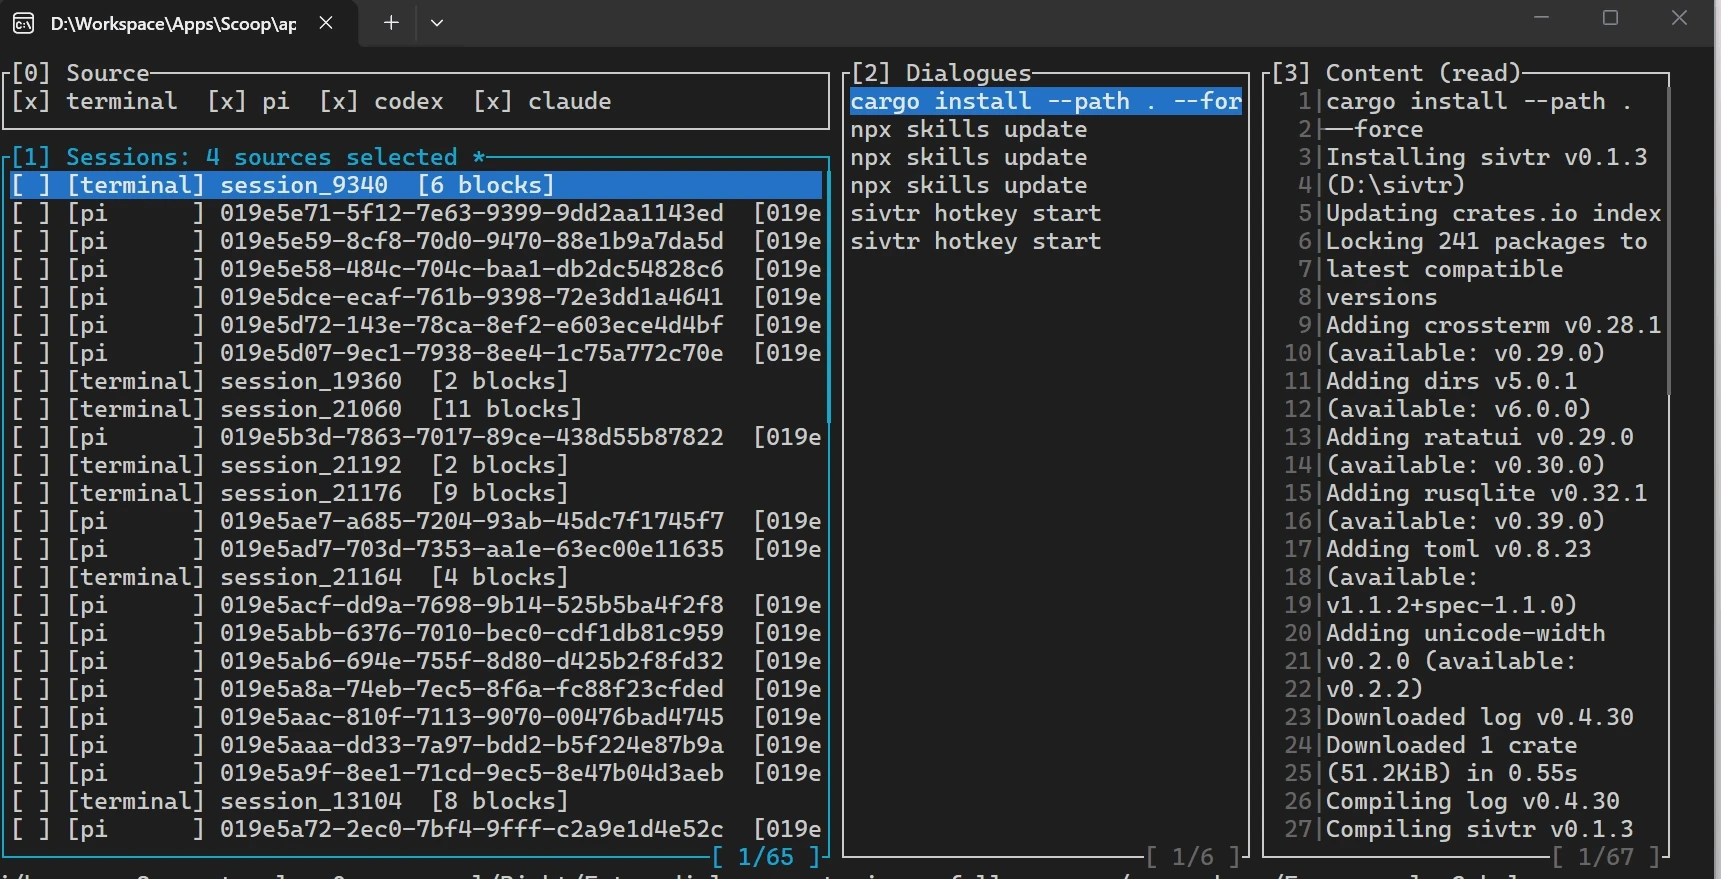Minimize the terminal window
The image size is (1721, 879).
1542,18
